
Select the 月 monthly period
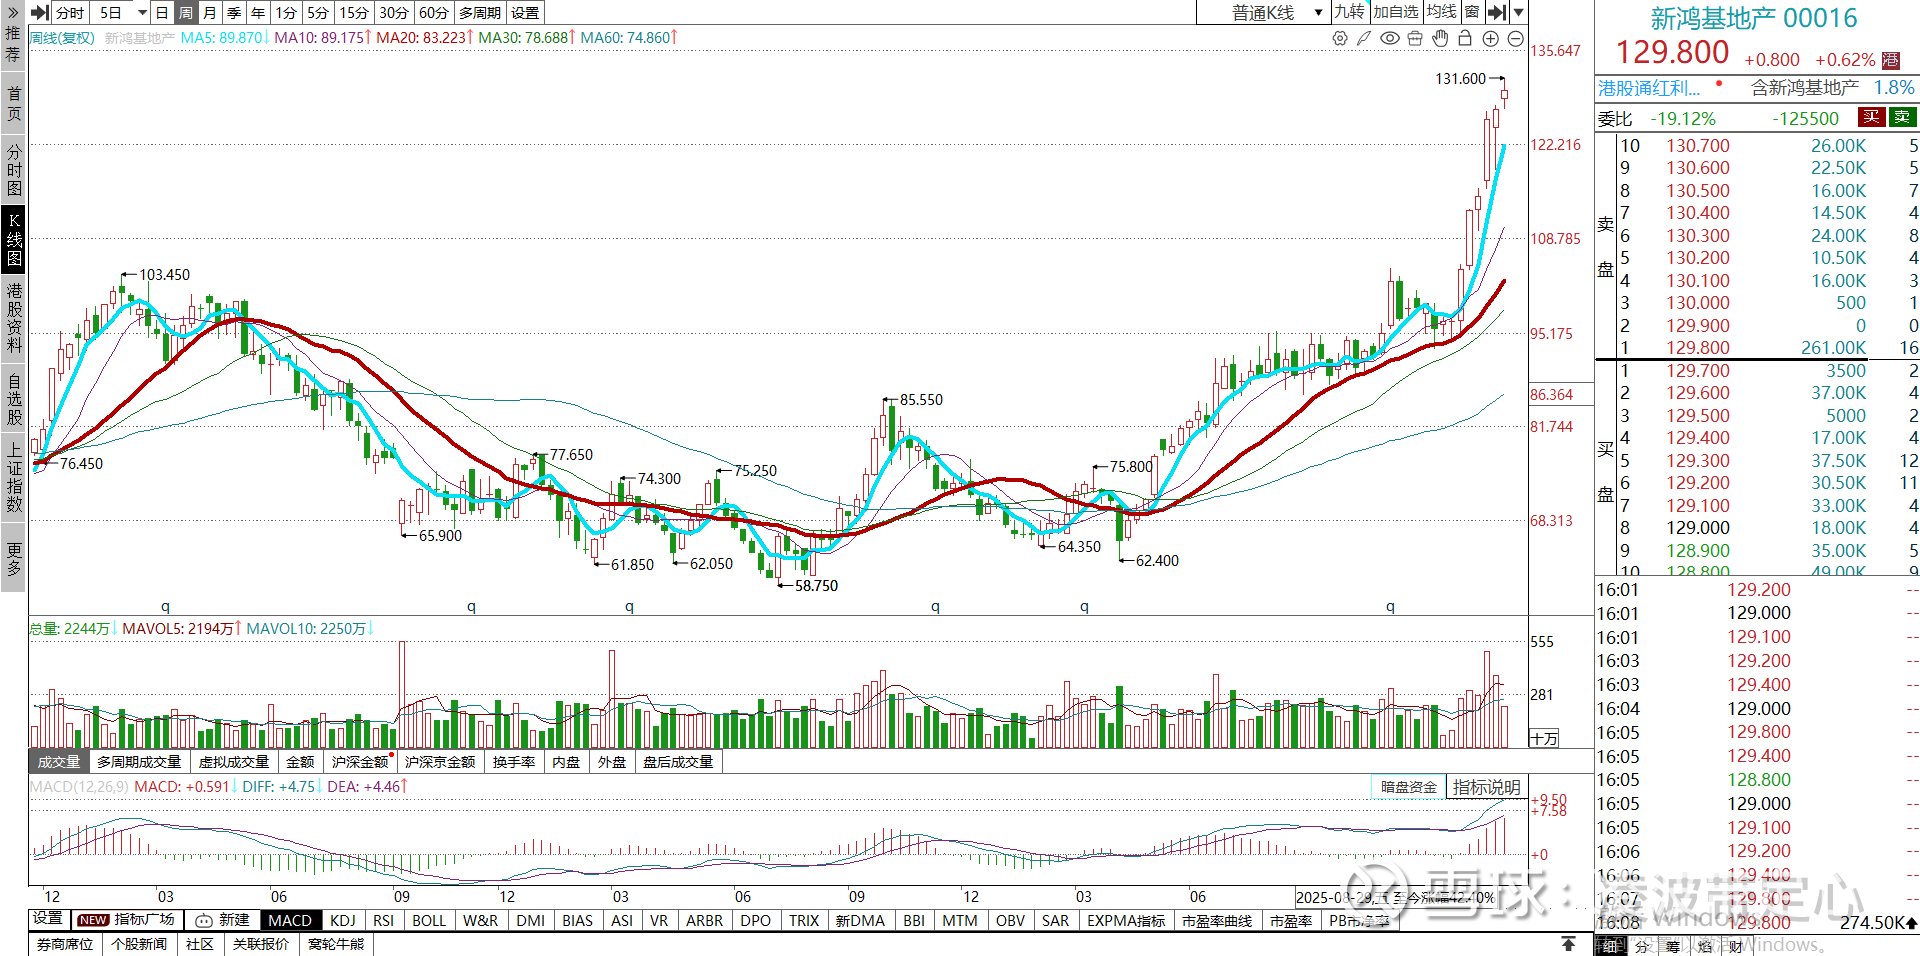coord(210,12)
